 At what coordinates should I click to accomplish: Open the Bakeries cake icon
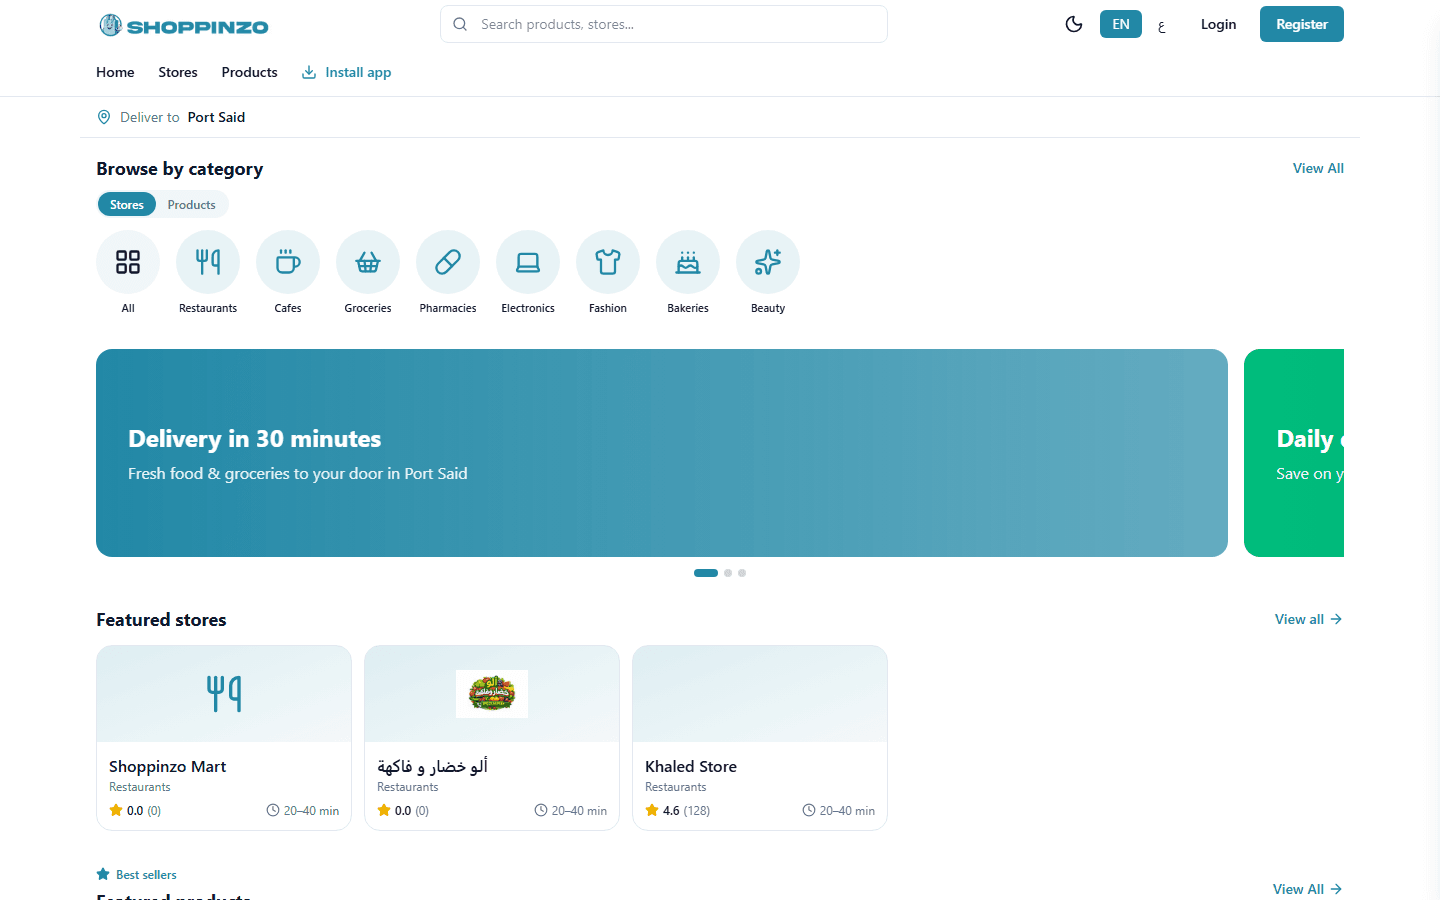pyautogui.click(x=688, y=262)
